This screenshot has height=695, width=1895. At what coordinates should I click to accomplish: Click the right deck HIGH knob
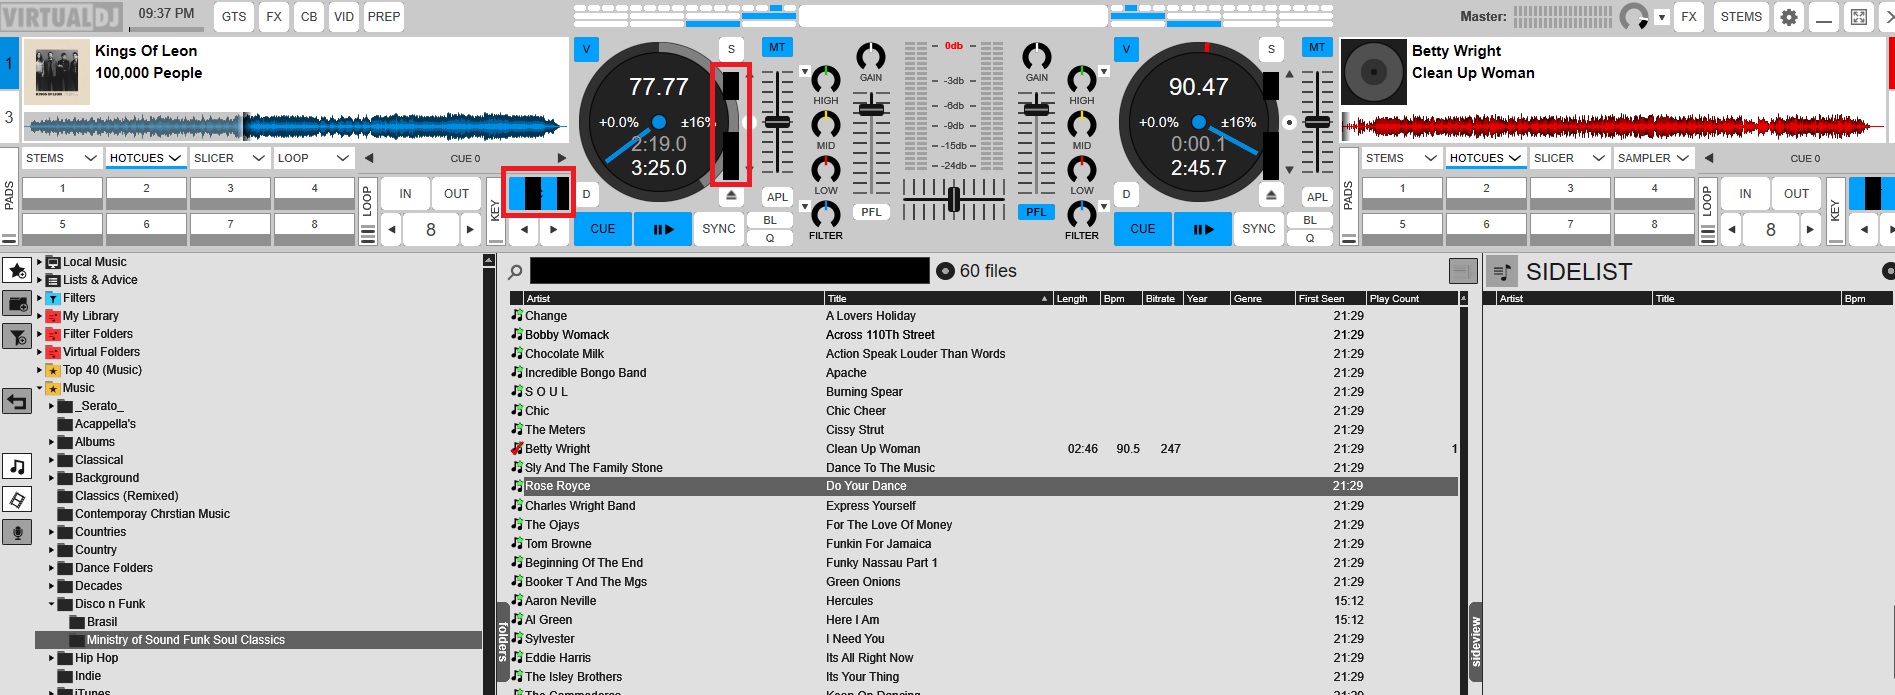click(x=1082, y=79)
